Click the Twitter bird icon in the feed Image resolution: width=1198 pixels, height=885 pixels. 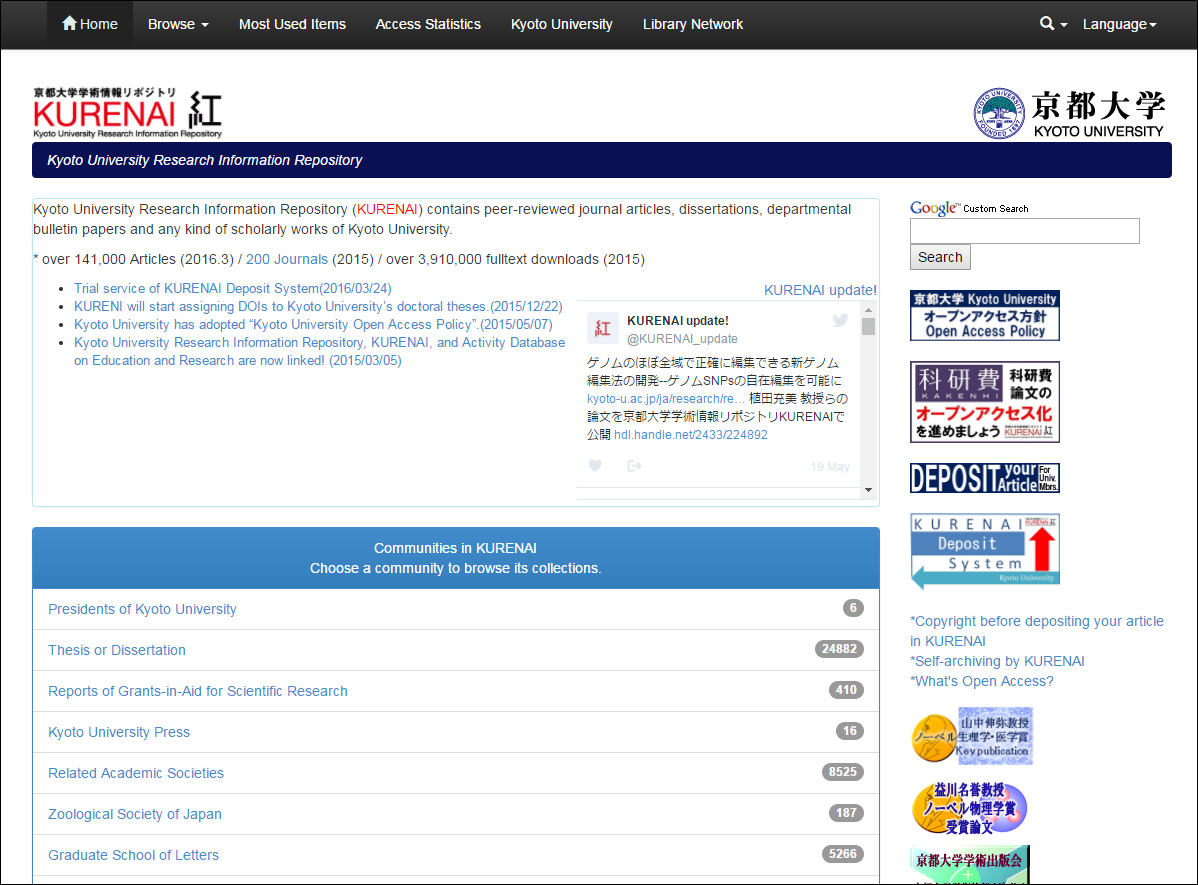pyautogui.click(x=840, y=320)
